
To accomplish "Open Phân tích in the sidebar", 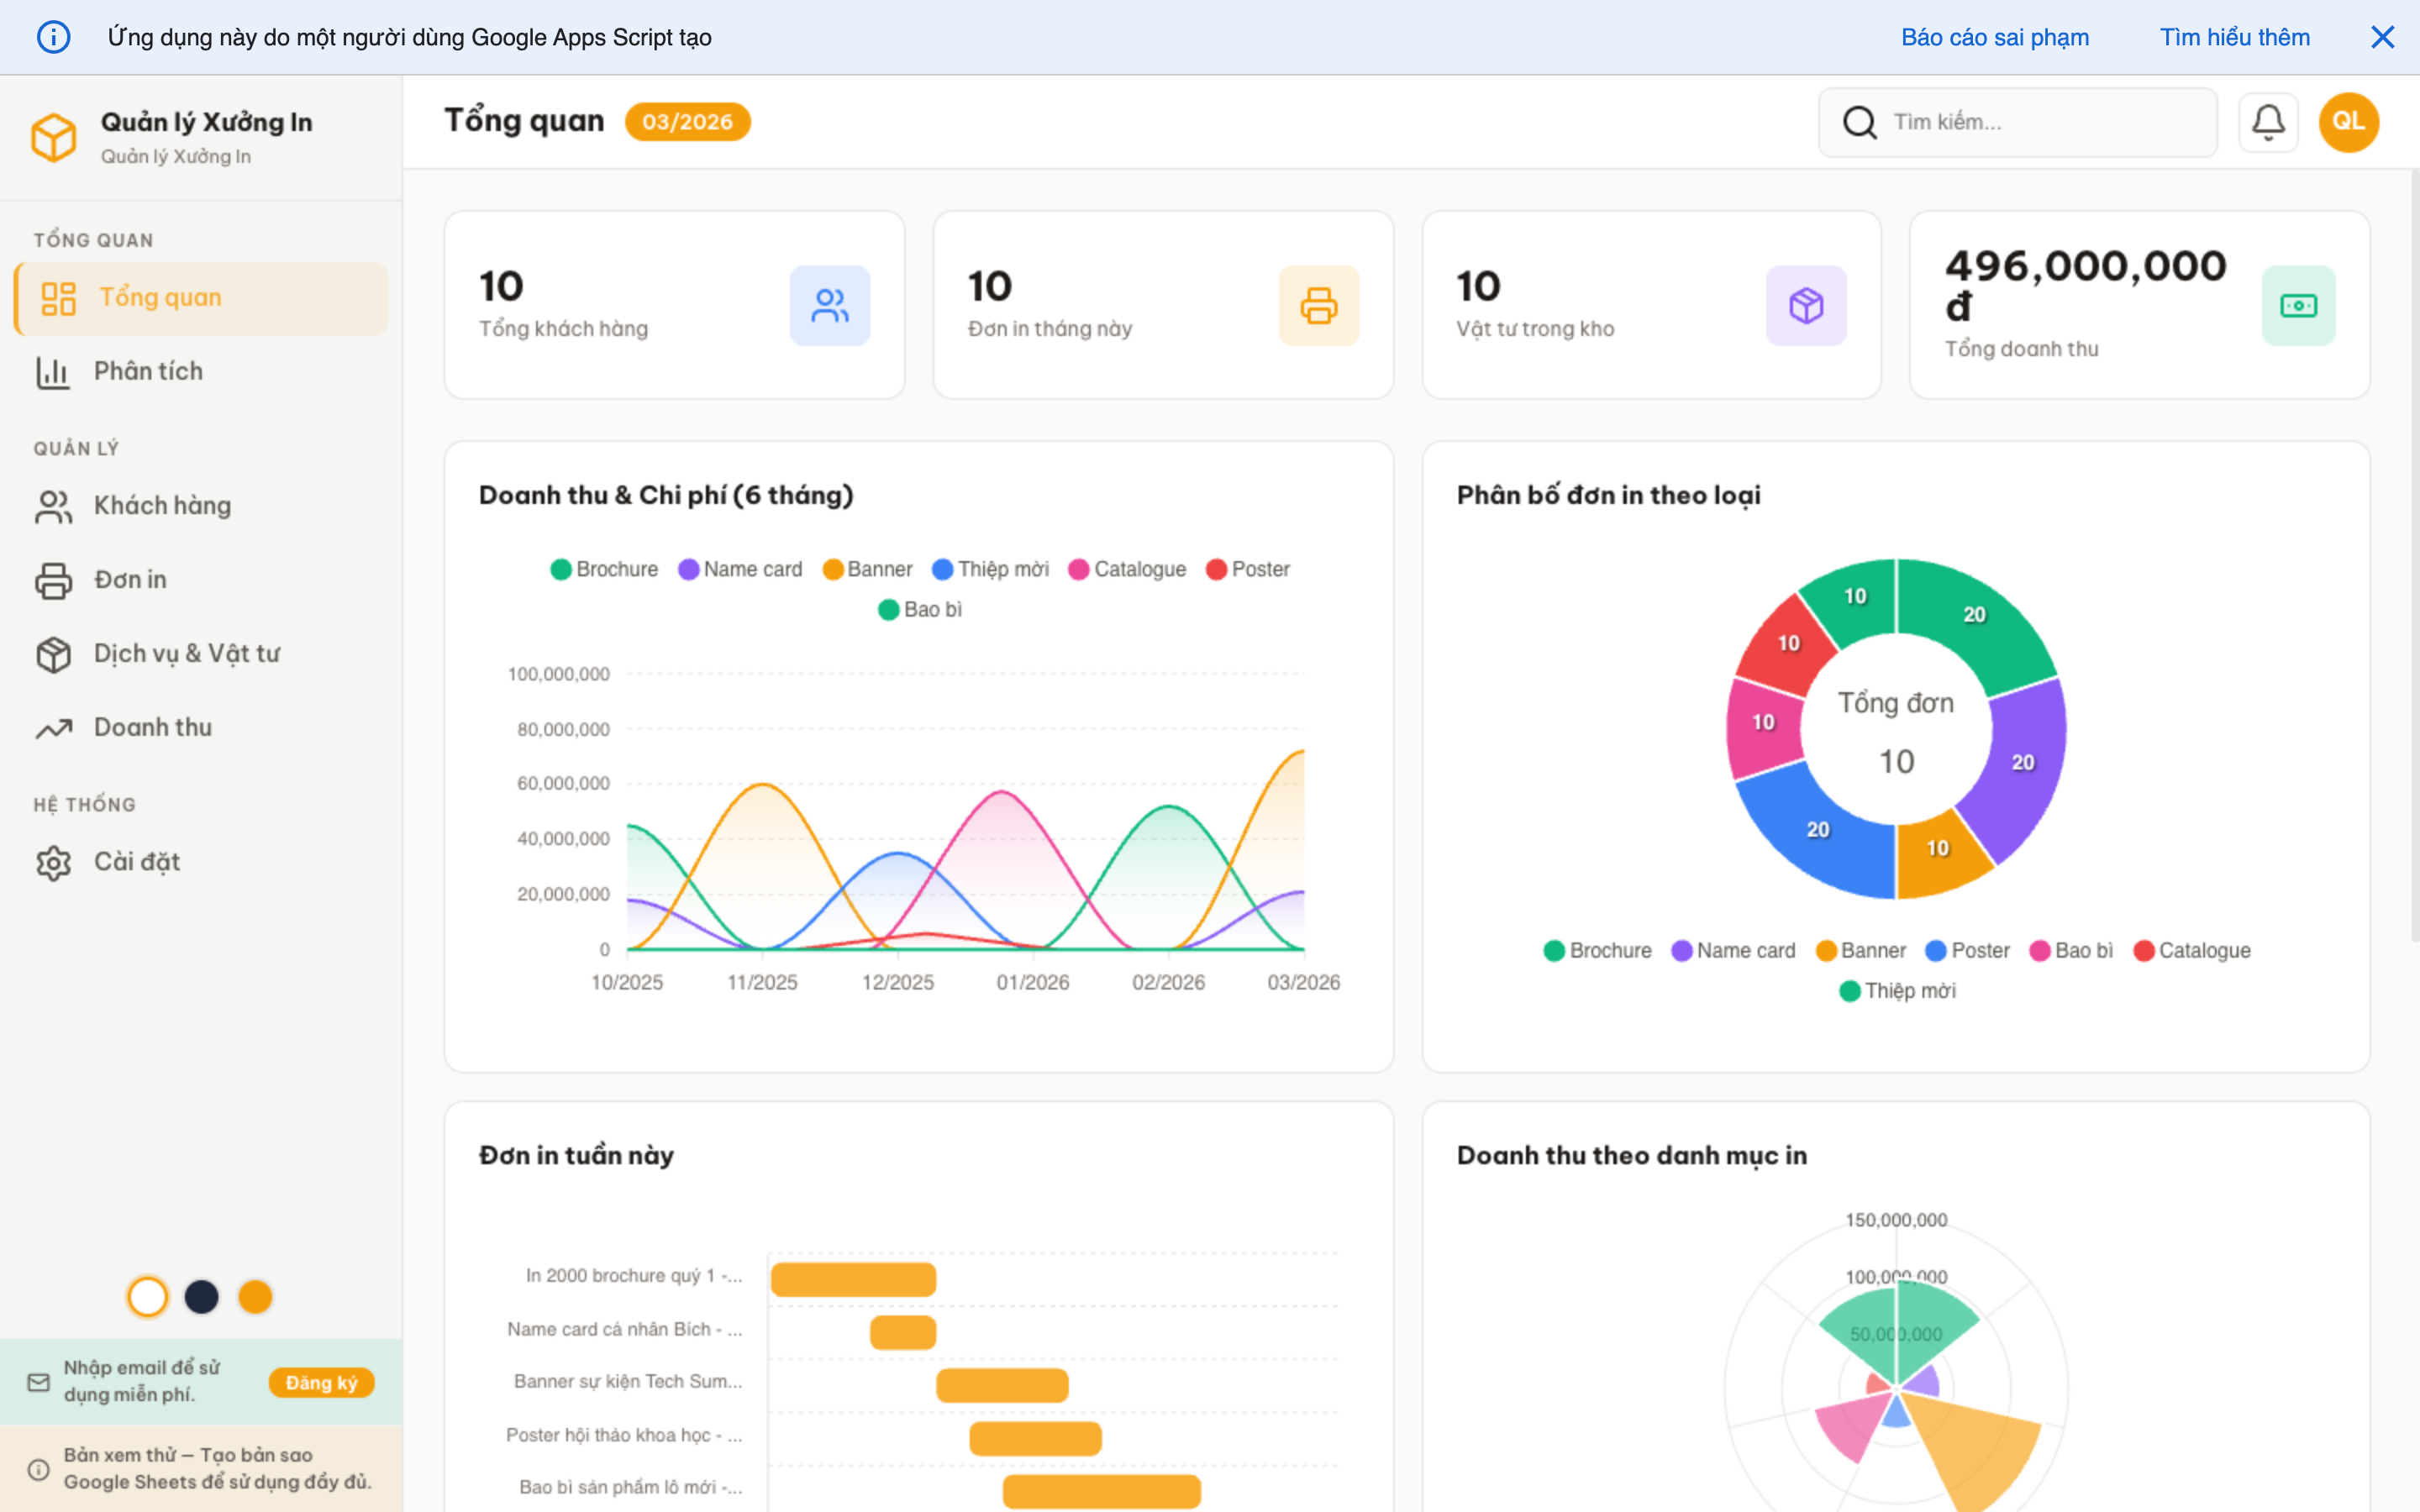I will coord(148,371).
